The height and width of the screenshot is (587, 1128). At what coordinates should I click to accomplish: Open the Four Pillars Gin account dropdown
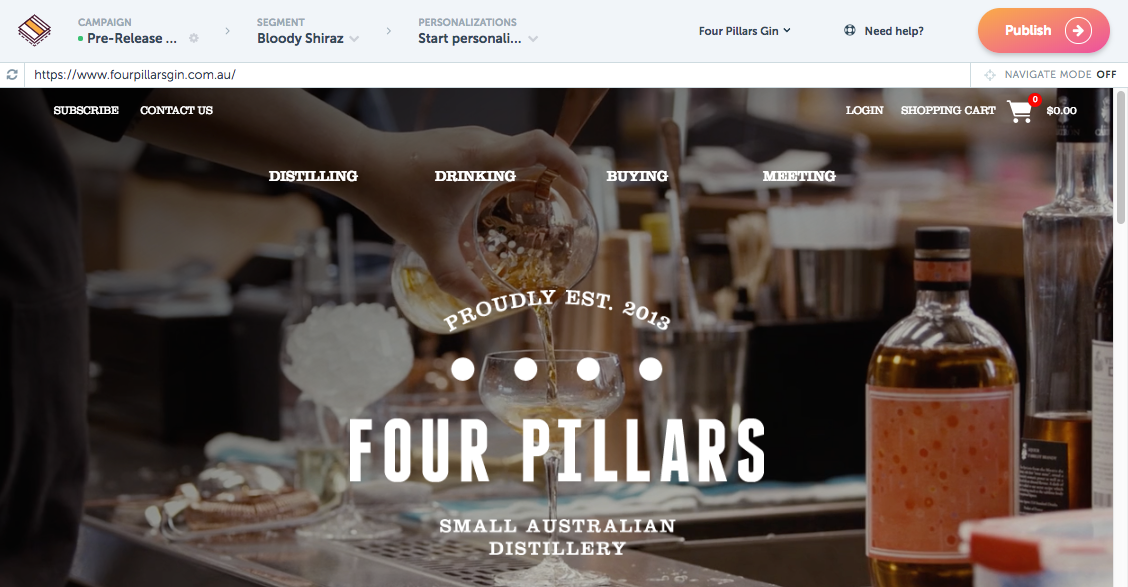click(x=745, y=31)
